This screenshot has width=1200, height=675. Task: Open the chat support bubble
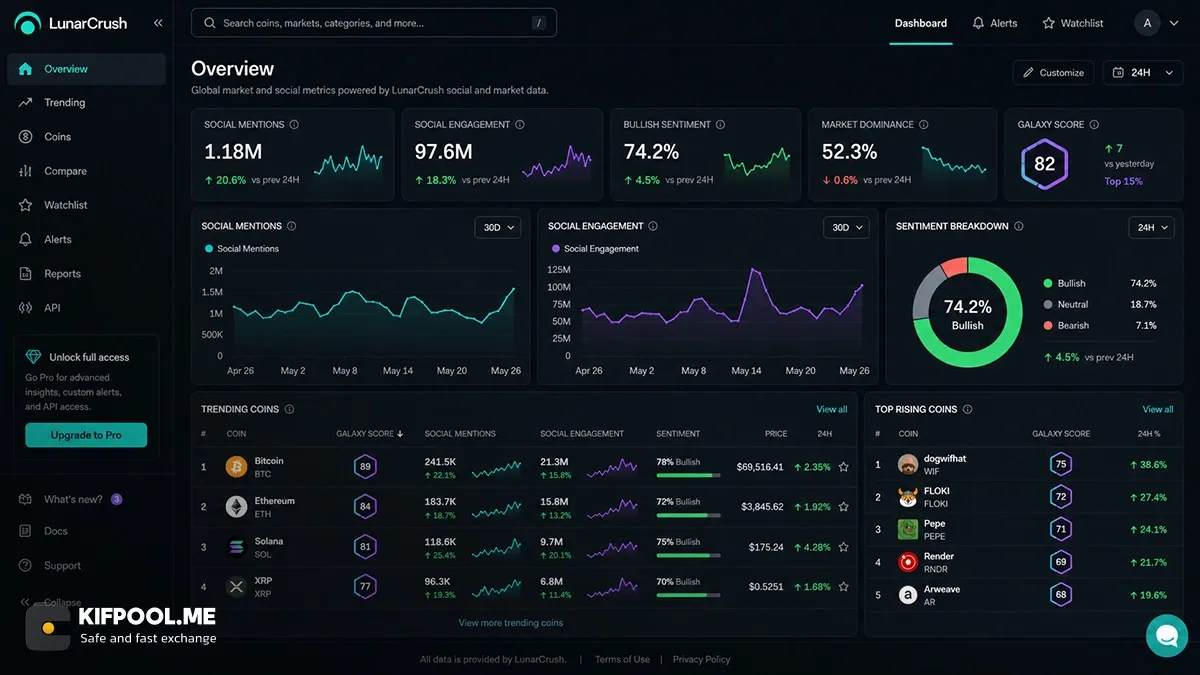pyautogui.click(x=1166, y=635)
